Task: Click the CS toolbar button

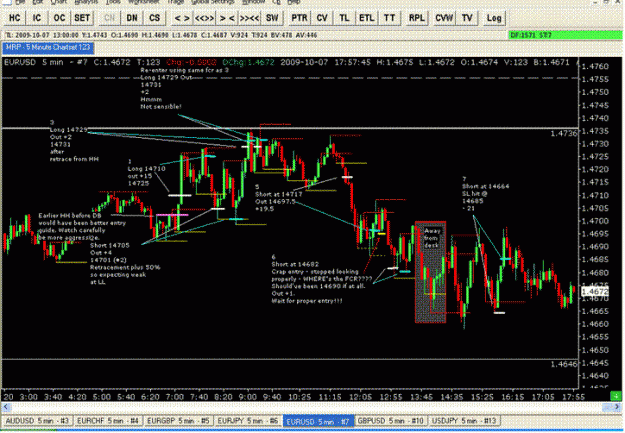Action: point(154,18)
